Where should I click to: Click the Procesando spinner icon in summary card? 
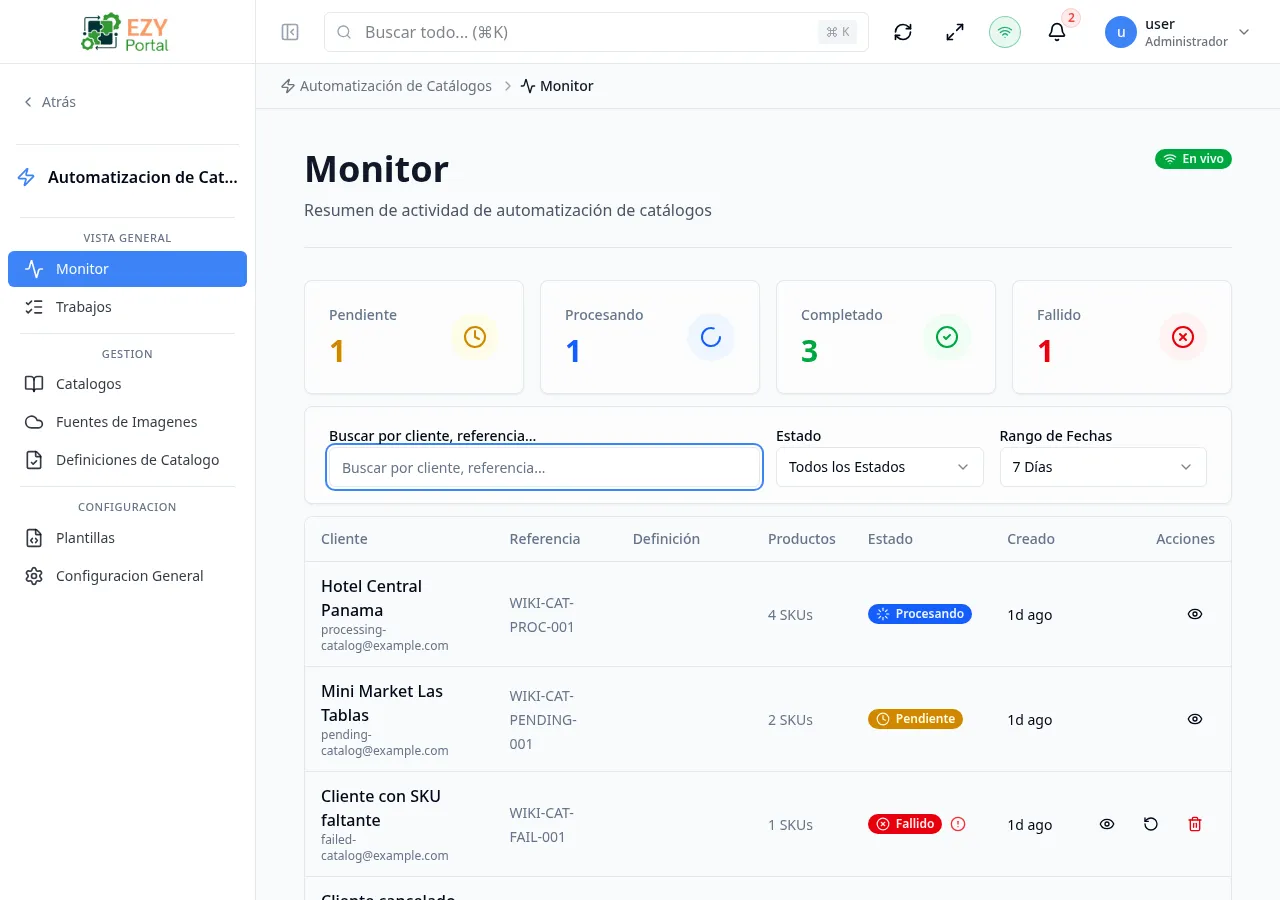711,337
